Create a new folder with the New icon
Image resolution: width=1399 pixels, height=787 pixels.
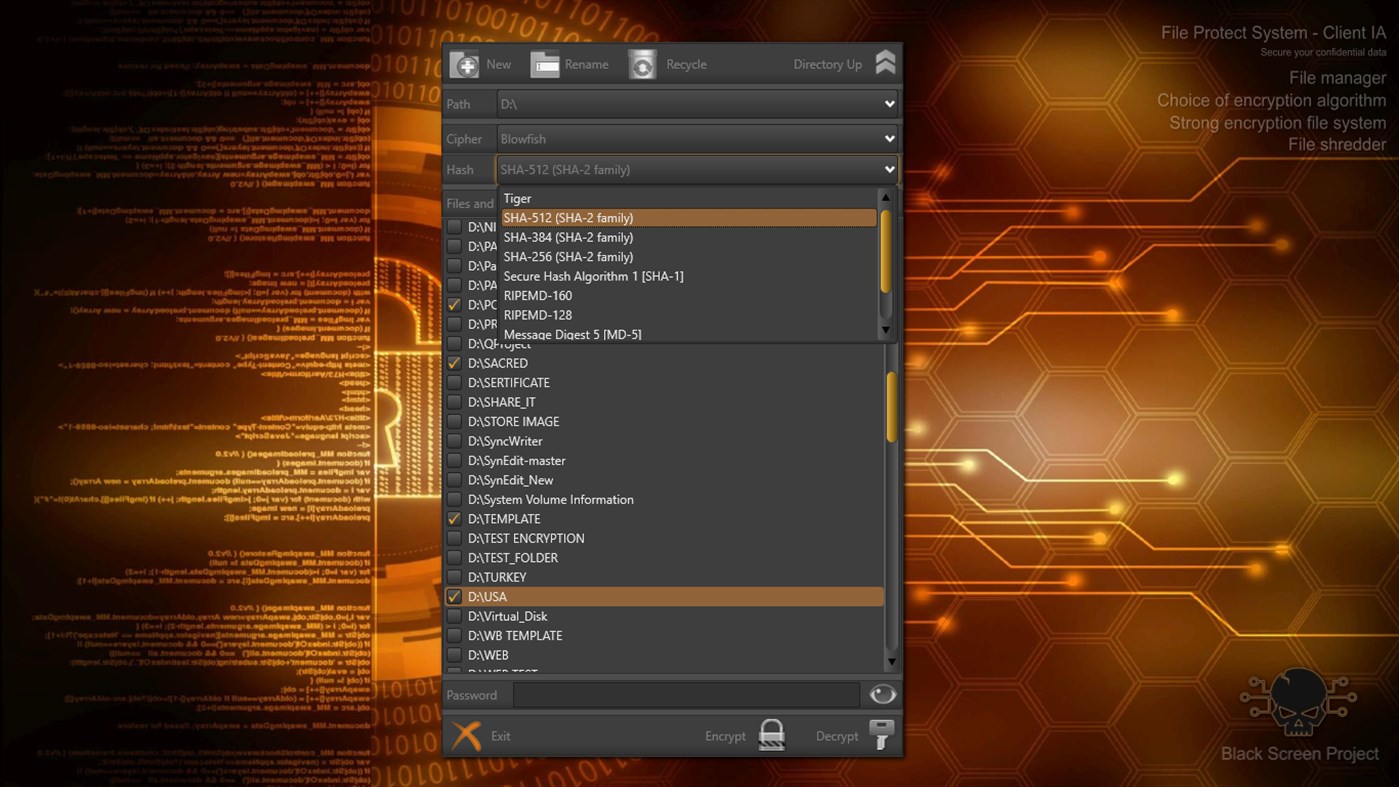tap(464, 63)
